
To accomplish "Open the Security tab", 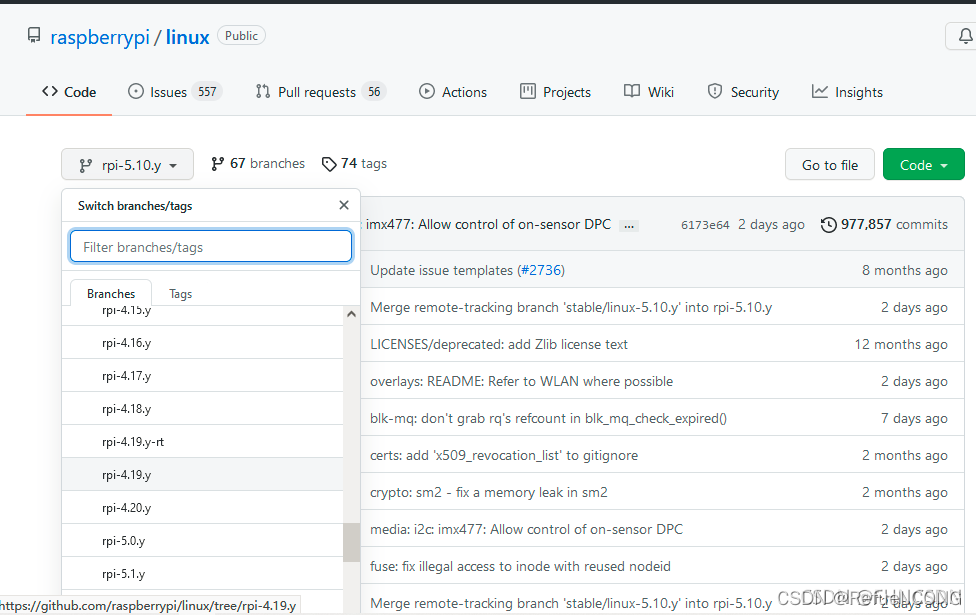I will click(x=743, y=92).
